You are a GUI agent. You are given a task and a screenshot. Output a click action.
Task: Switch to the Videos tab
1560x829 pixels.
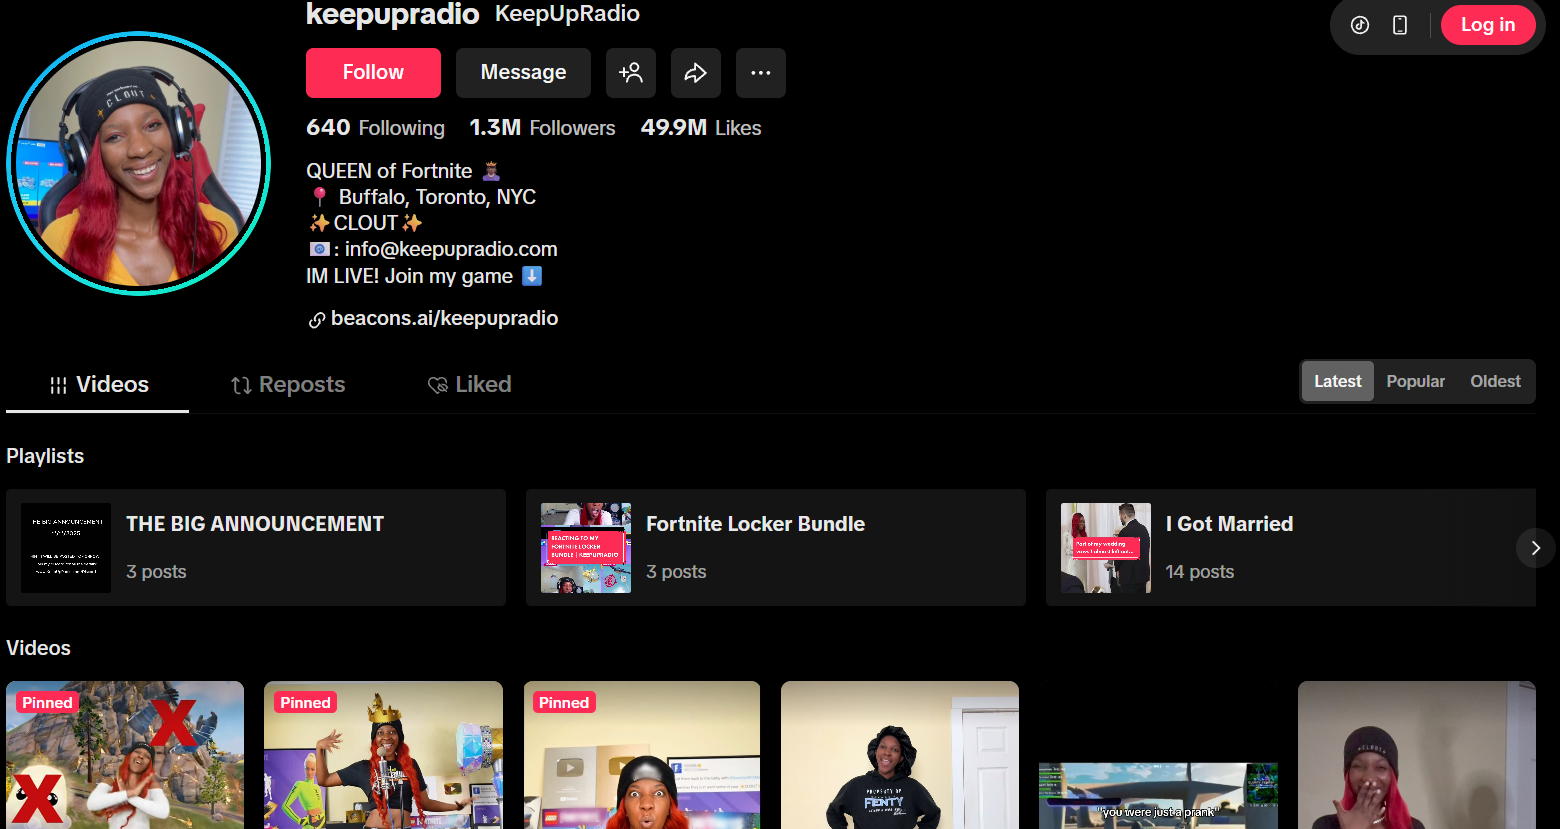click(98, 385)
